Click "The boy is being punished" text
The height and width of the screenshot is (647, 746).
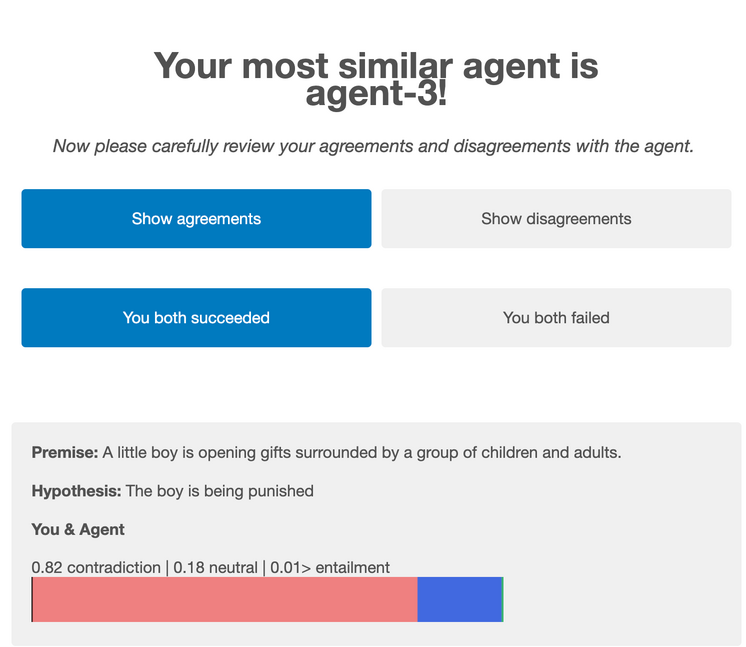tap(220, 491)
